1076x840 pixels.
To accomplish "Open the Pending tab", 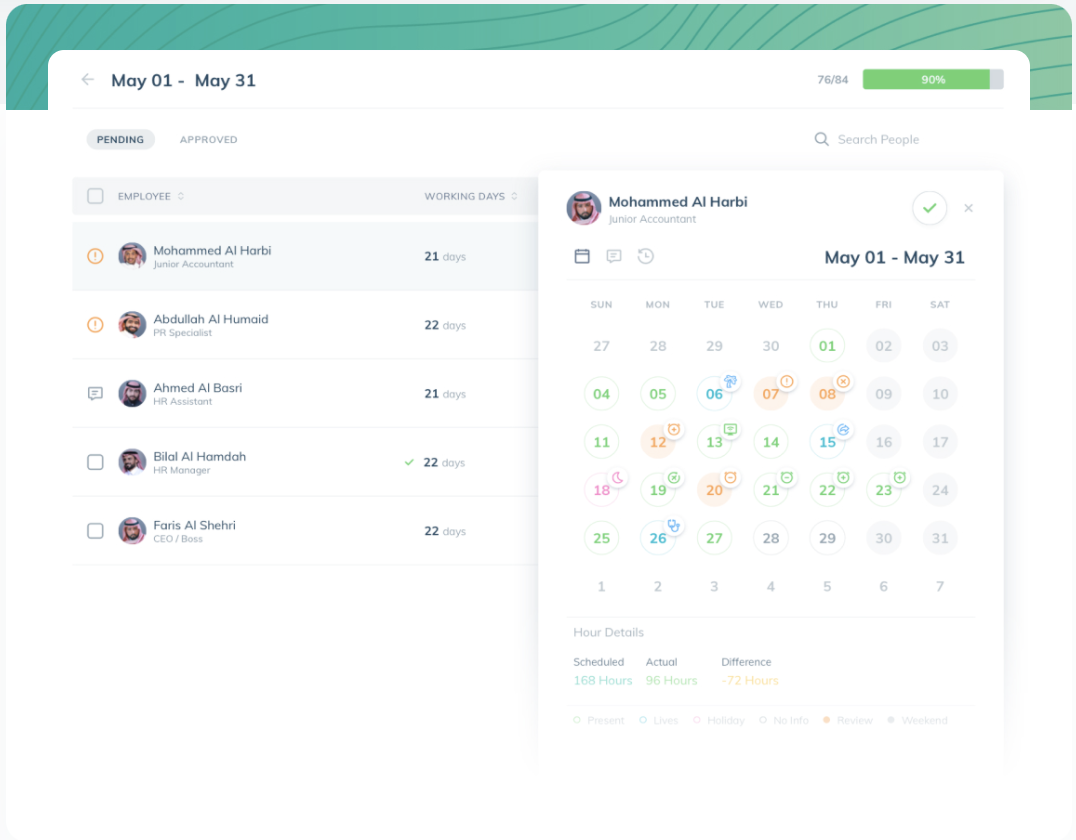I will pyautogui.click(x=120, y=139).
